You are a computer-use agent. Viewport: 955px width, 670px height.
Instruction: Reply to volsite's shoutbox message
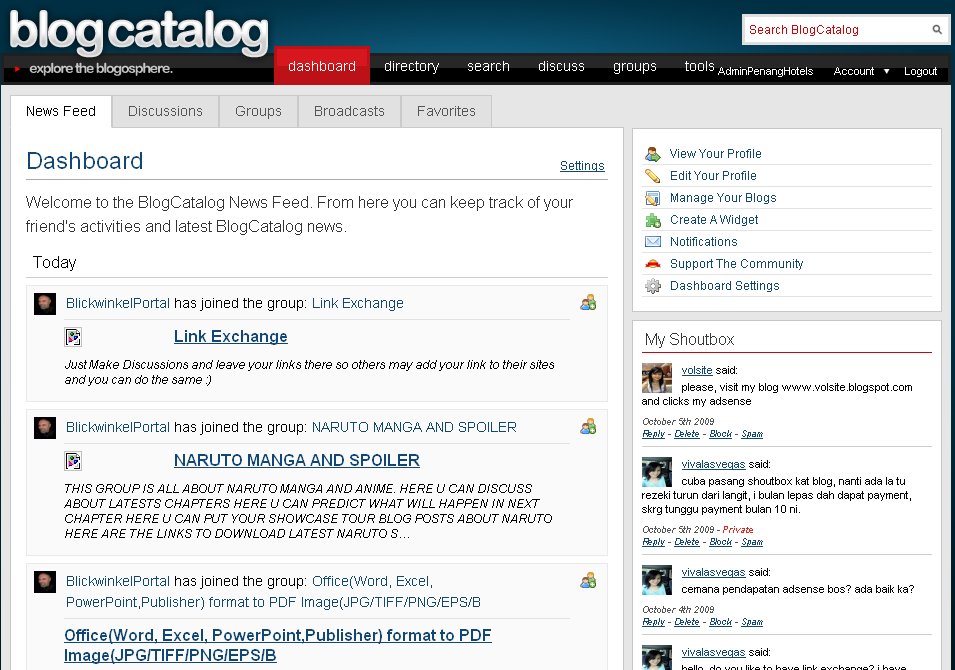(654, 434)
